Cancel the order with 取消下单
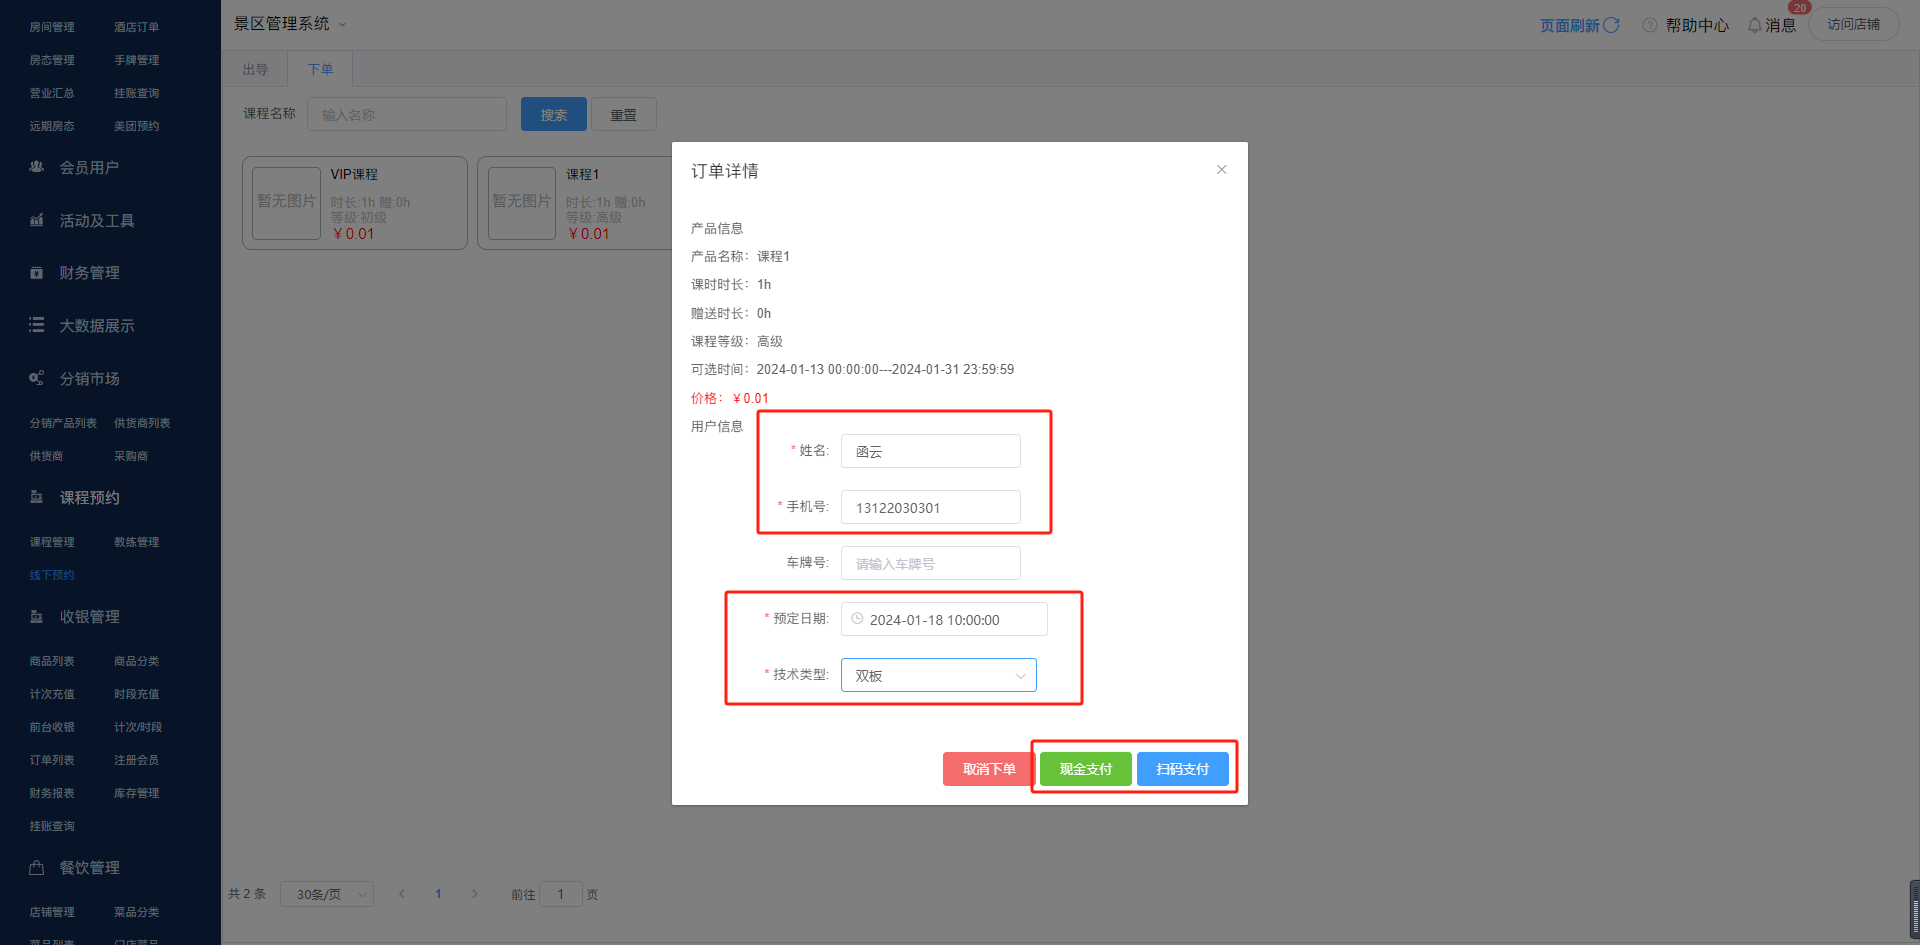Screen dimensions: 1920x945 [x=988, y=769]
